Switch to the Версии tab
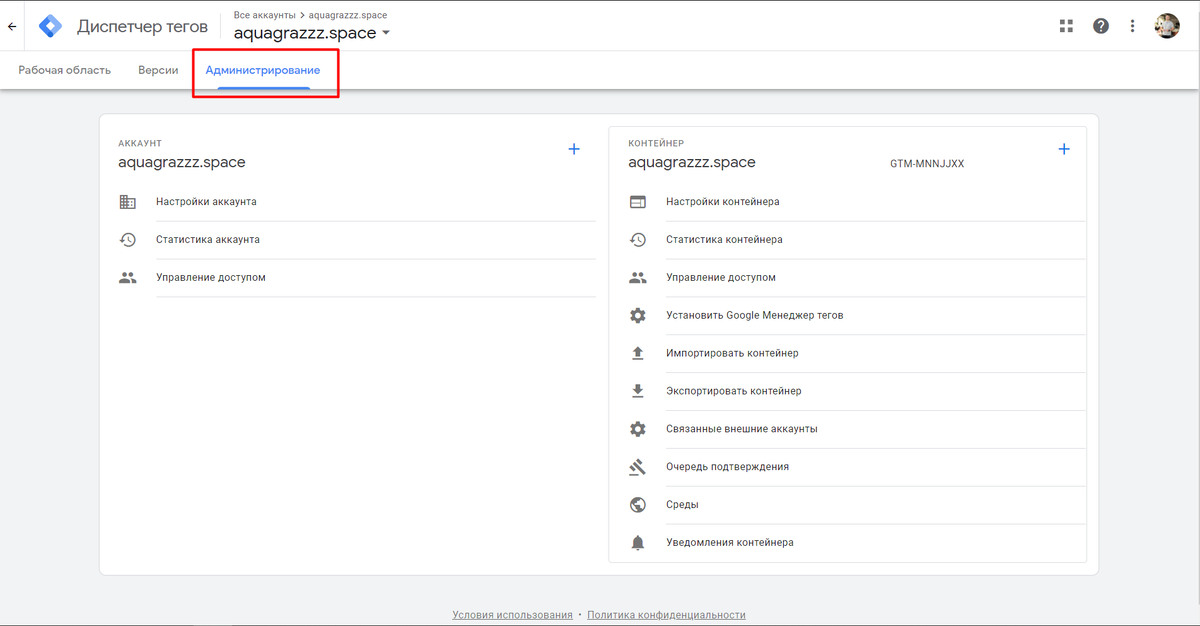The width and height of the screenshot is (1200, 626). (158, 71)
